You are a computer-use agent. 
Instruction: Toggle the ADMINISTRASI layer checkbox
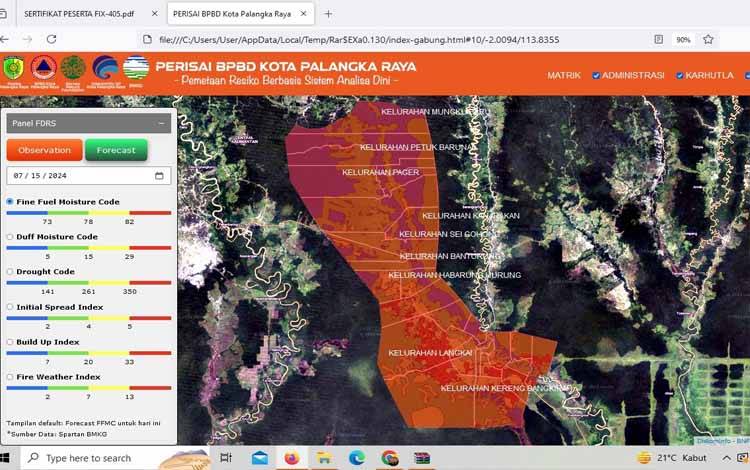click(x=596, y=76)
